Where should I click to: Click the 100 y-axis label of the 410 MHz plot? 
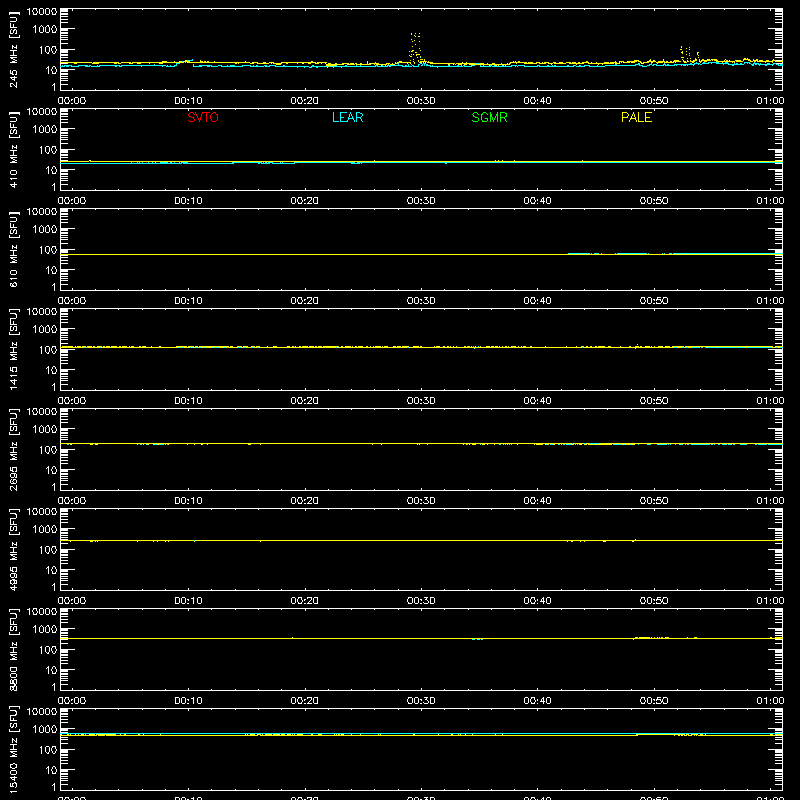coord(49,150)
